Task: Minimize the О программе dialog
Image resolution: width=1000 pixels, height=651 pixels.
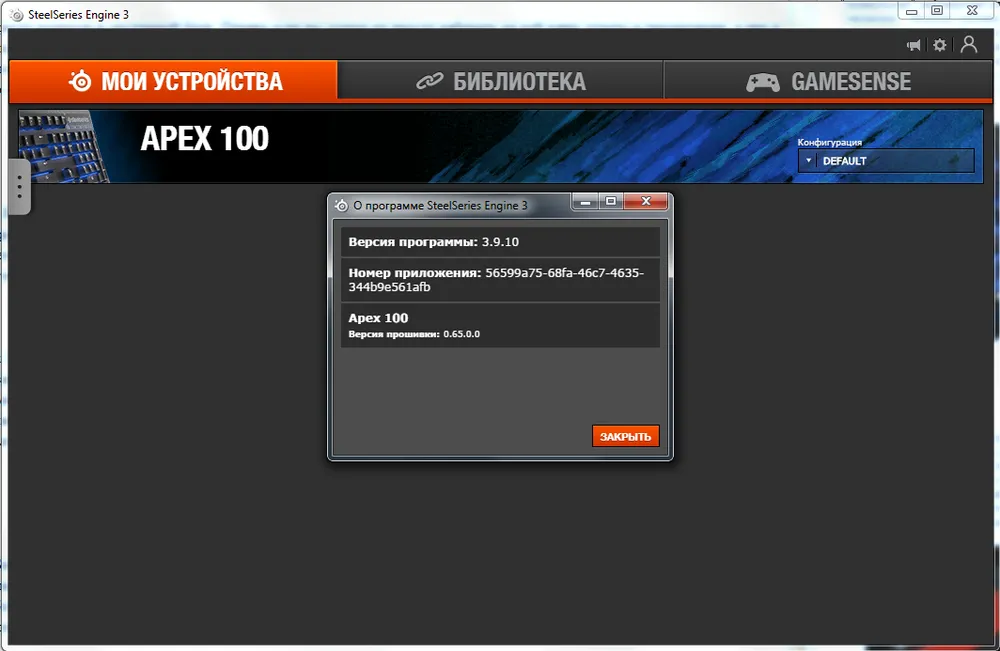Action: pyautogui.click(x=585, y=201)
